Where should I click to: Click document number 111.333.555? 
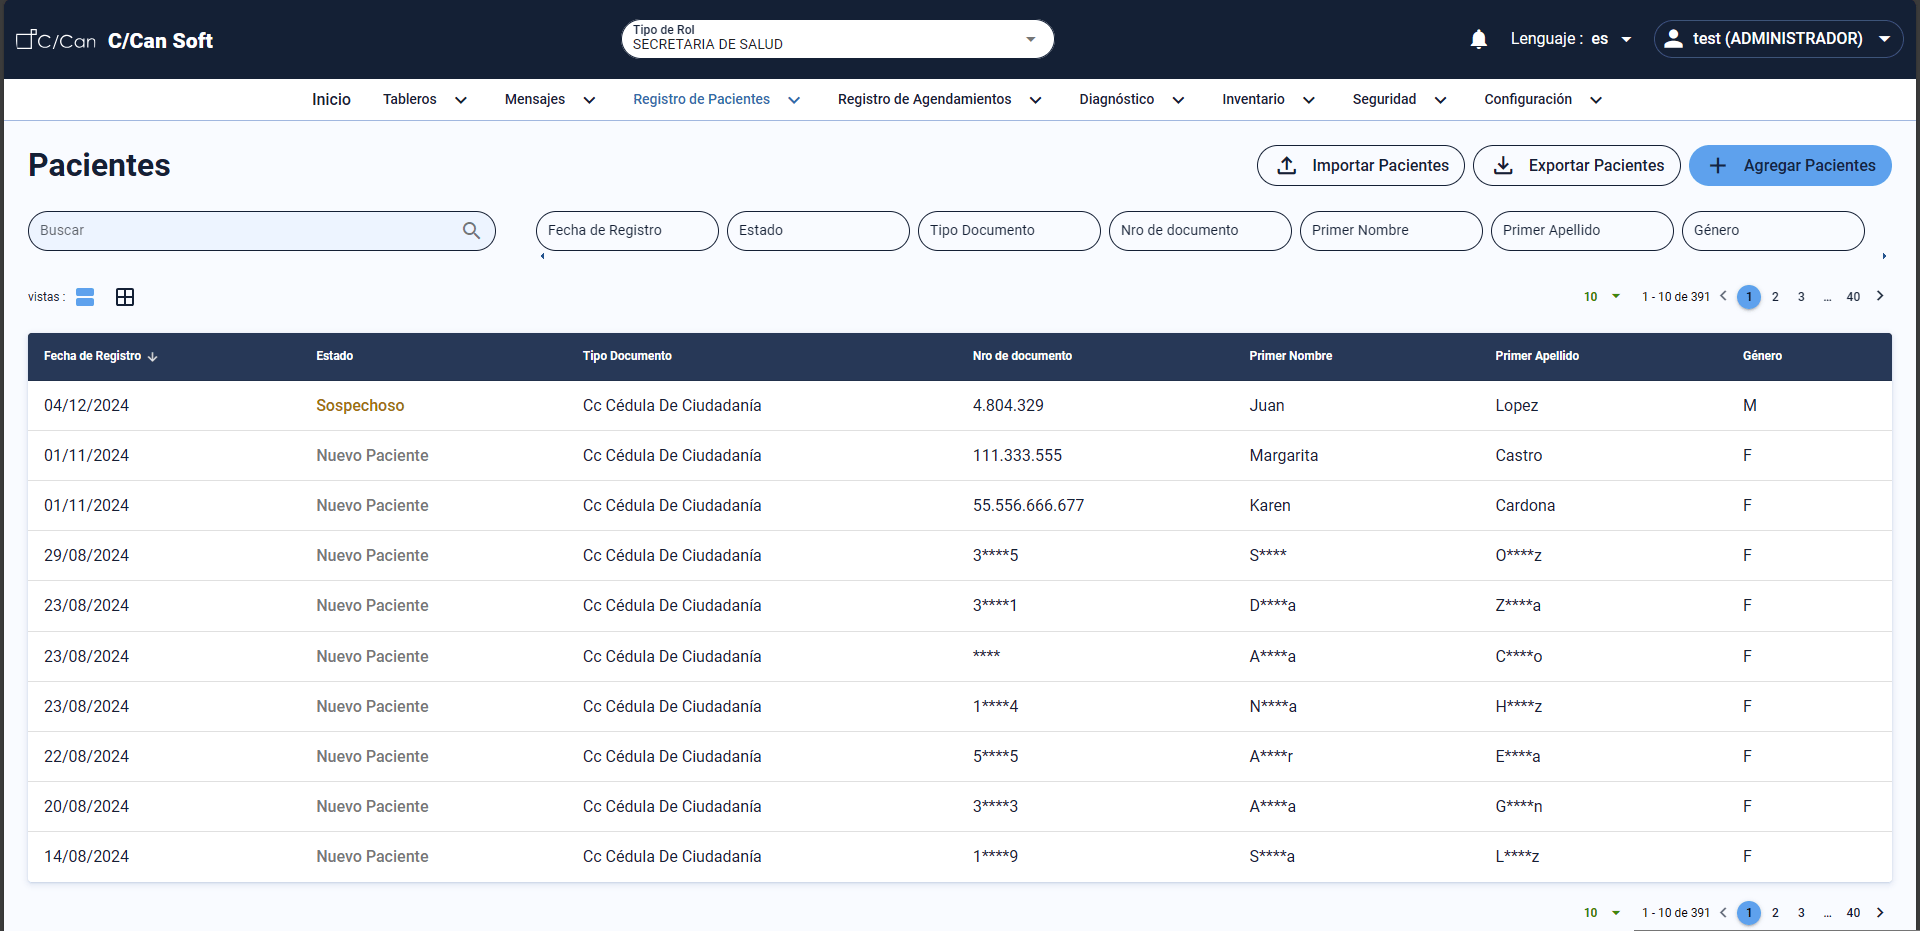1017,455
